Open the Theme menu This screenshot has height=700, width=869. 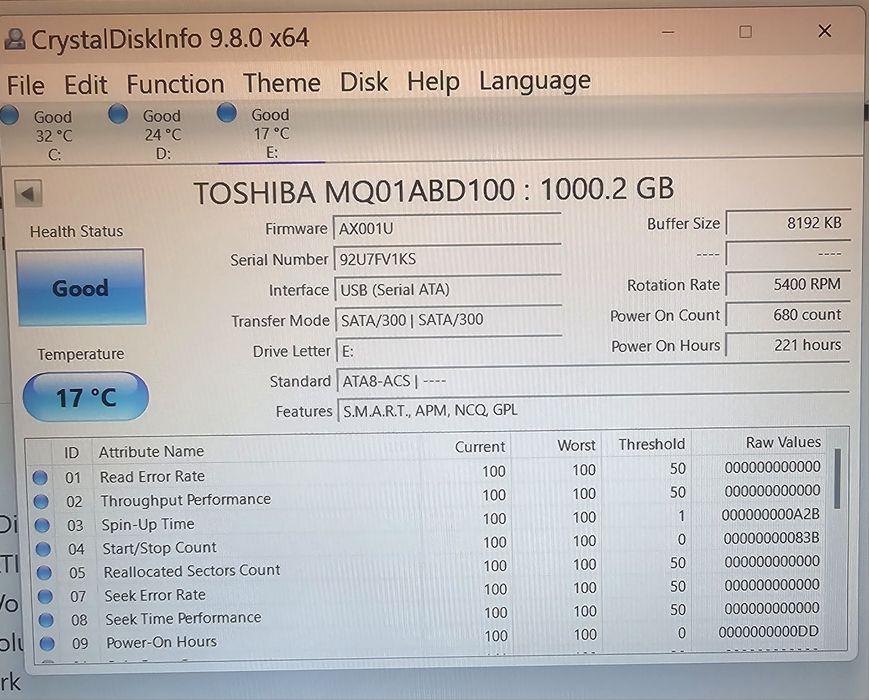pos(282,83)
